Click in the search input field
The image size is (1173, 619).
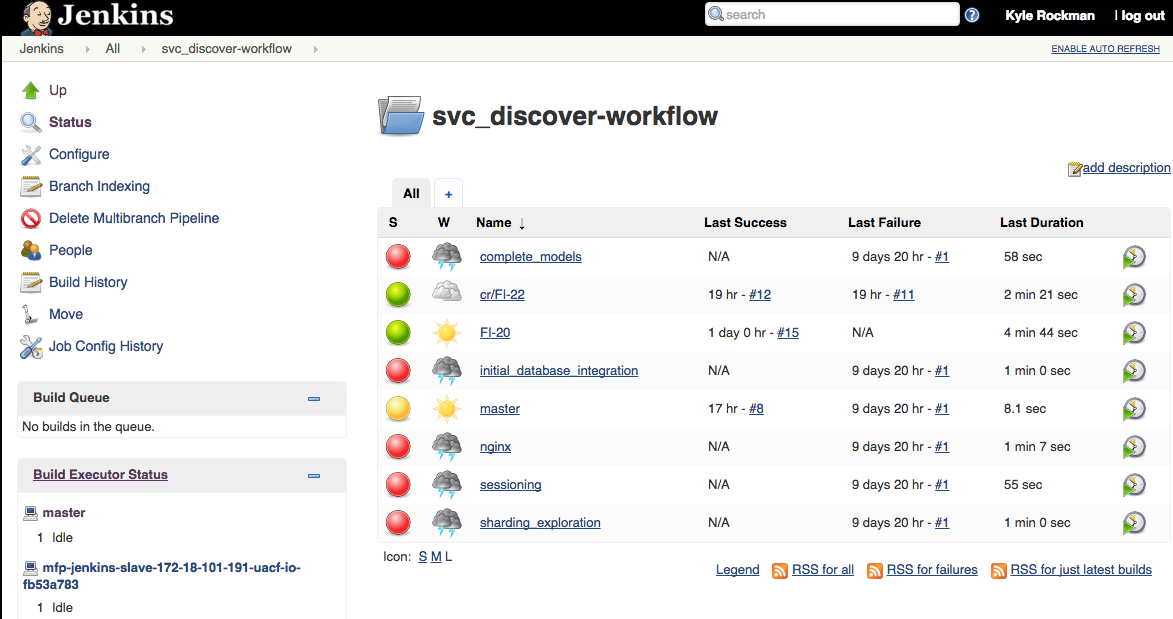(832, 14)
